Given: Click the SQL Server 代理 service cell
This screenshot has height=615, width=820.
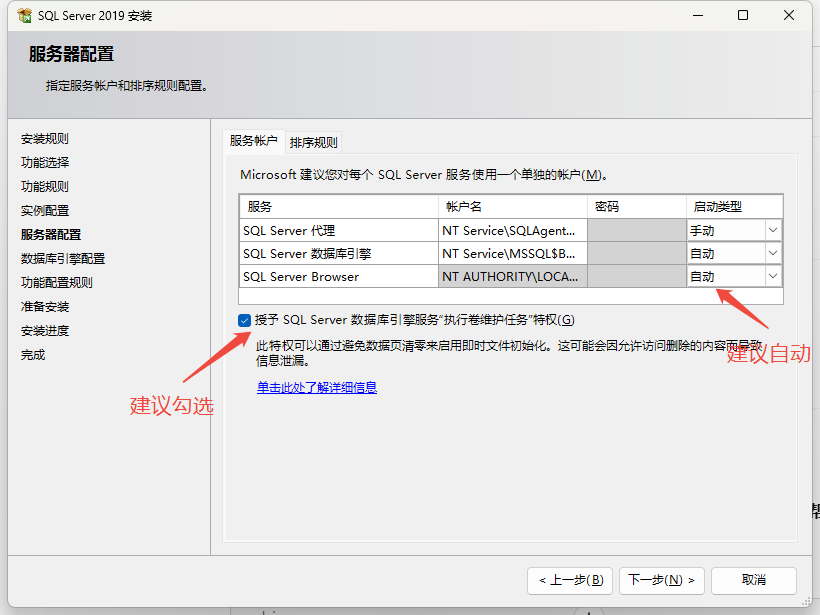Looking at the screenshot, I should (339, 231).
